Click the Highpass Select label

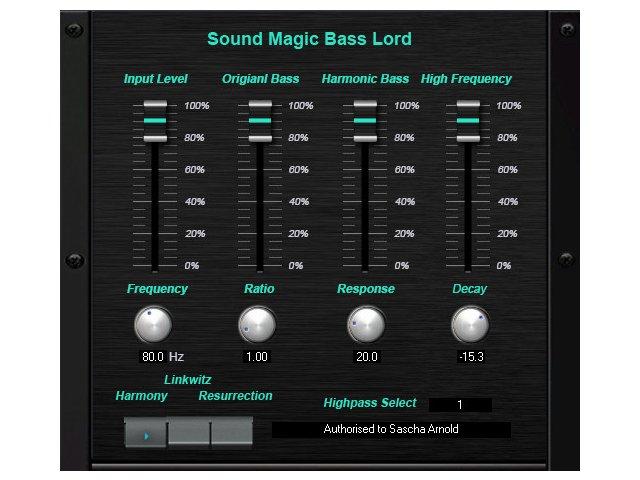(x=370, y=403)
